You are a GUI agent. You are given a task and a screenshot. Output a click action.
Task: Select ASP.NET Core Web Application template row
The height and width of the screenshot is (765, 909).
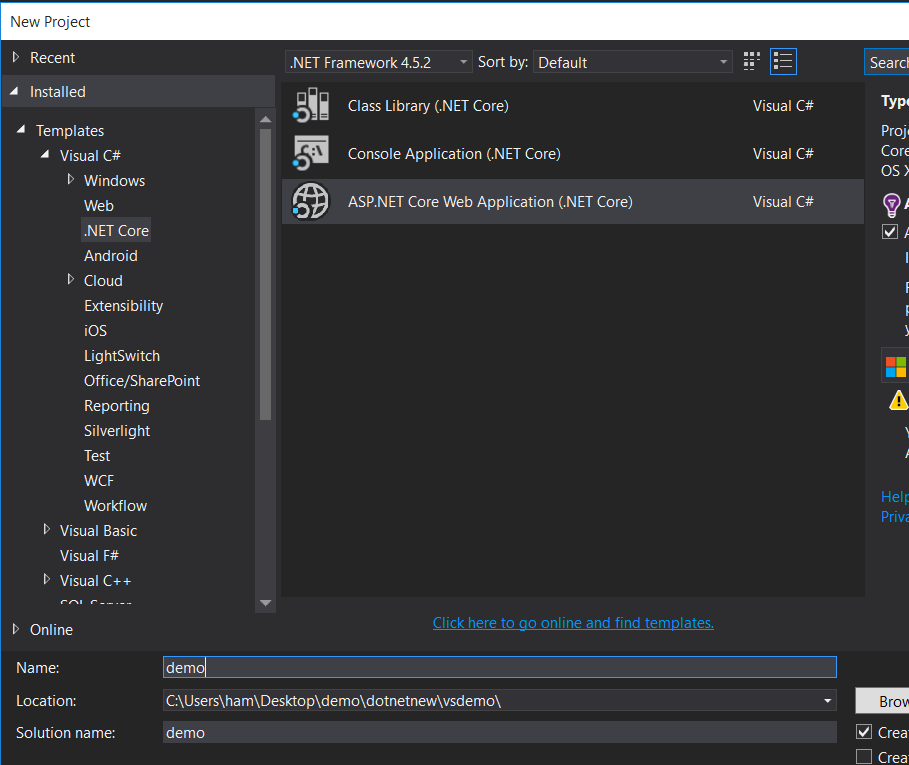[x=573, y=202]
